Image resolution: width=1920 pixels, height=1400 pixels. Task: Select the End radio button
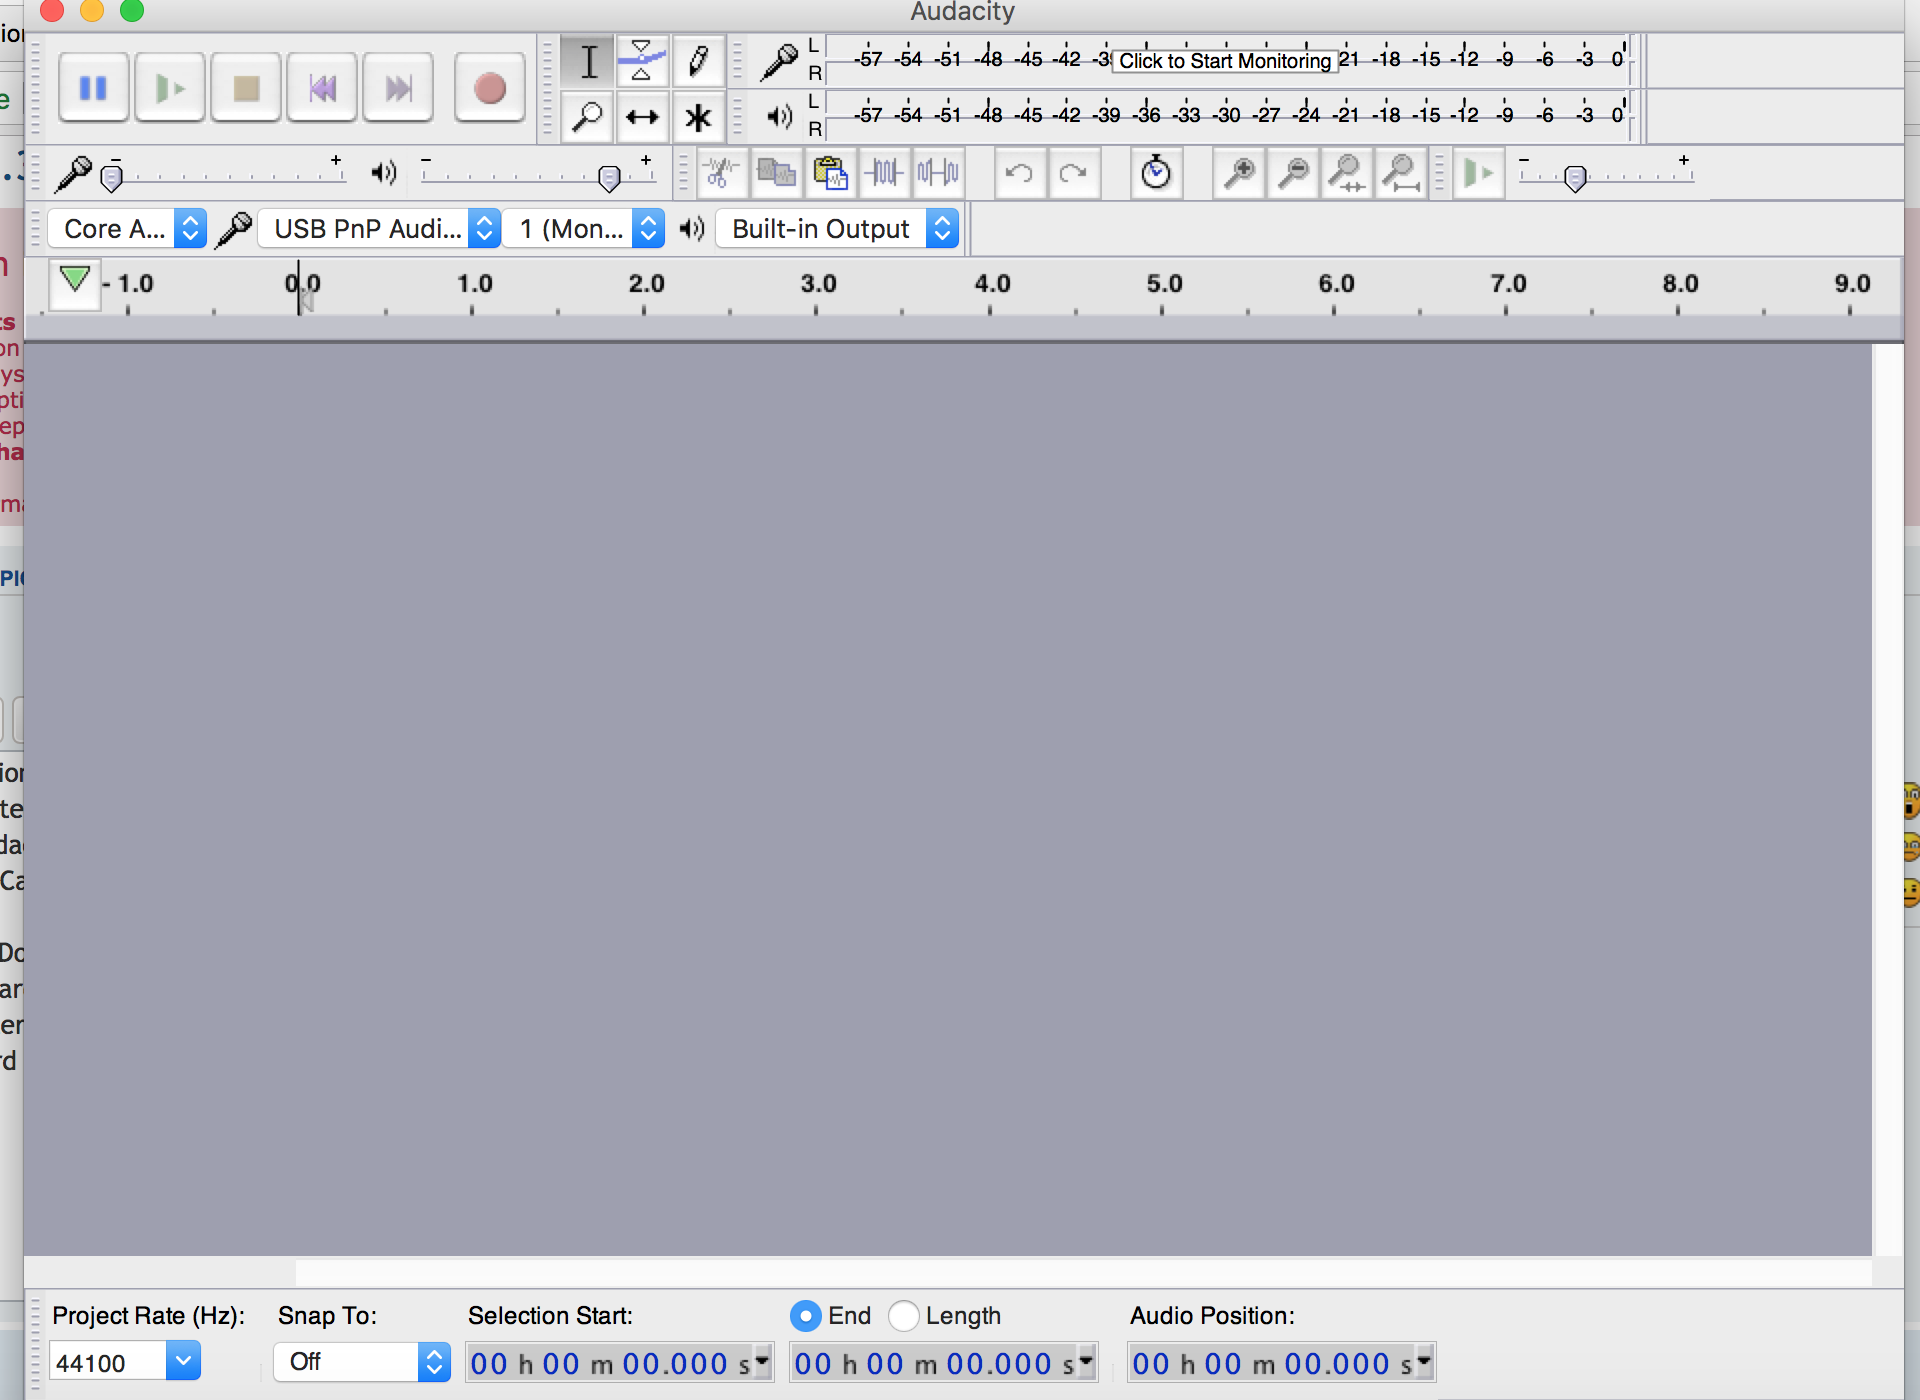pos(805,1316)
